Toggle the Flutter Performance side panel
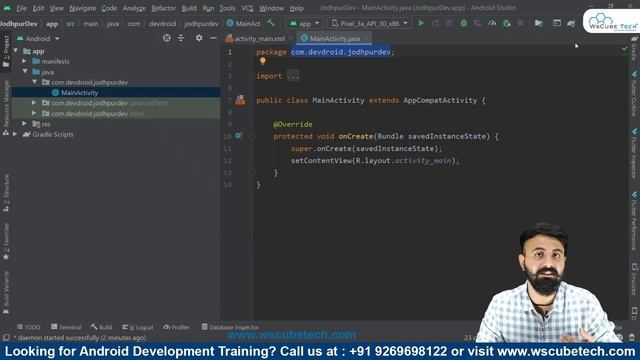This screenshot has height=360, width=640. (634, 220)
